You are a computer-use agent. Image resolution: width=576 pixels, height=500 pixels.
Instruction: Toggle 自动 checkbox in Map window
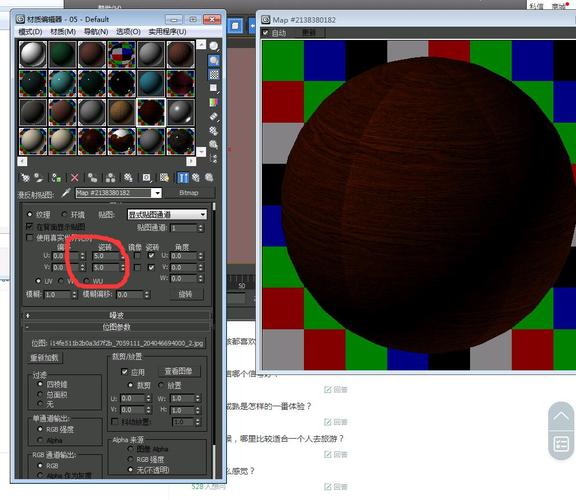coord(266,33)
